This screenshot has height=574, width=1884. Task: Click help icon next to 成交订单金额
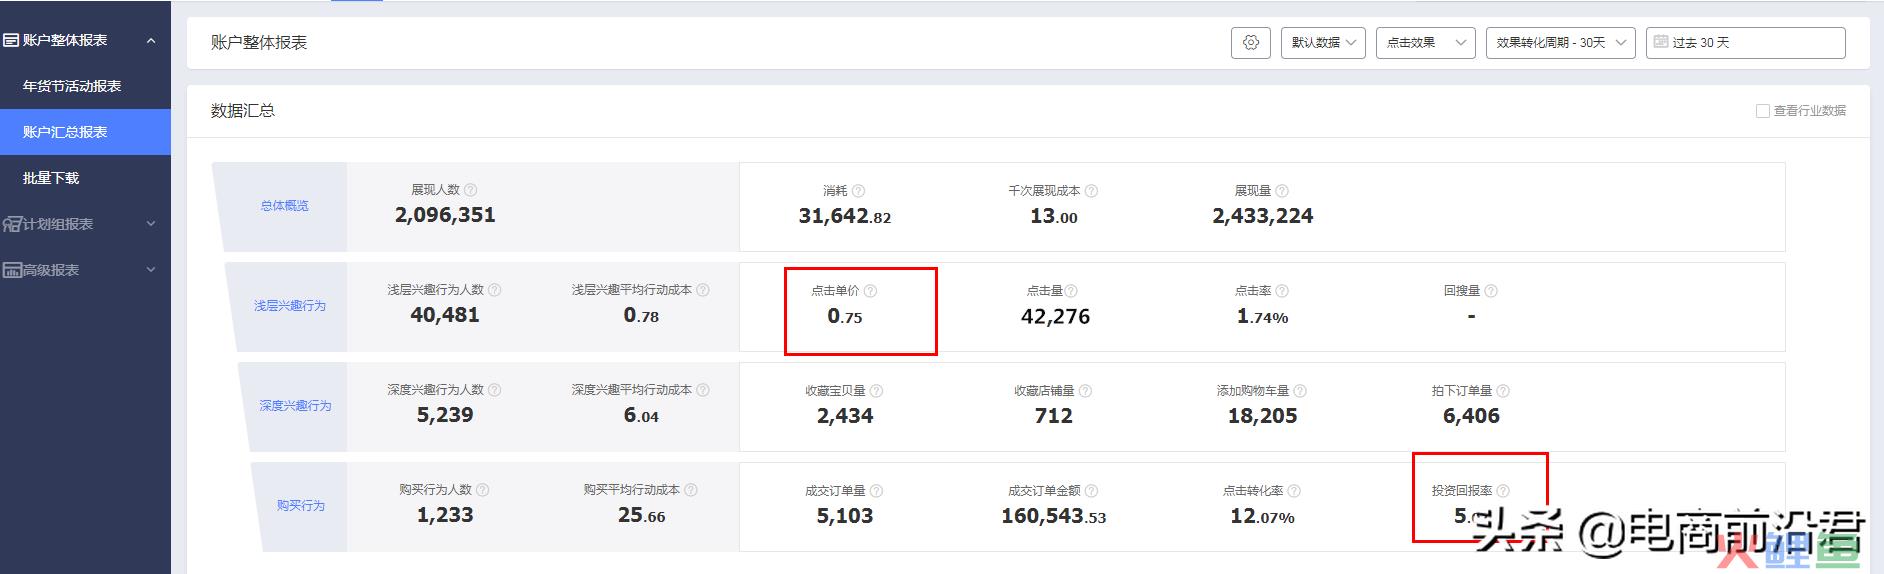pos(1091,491)
